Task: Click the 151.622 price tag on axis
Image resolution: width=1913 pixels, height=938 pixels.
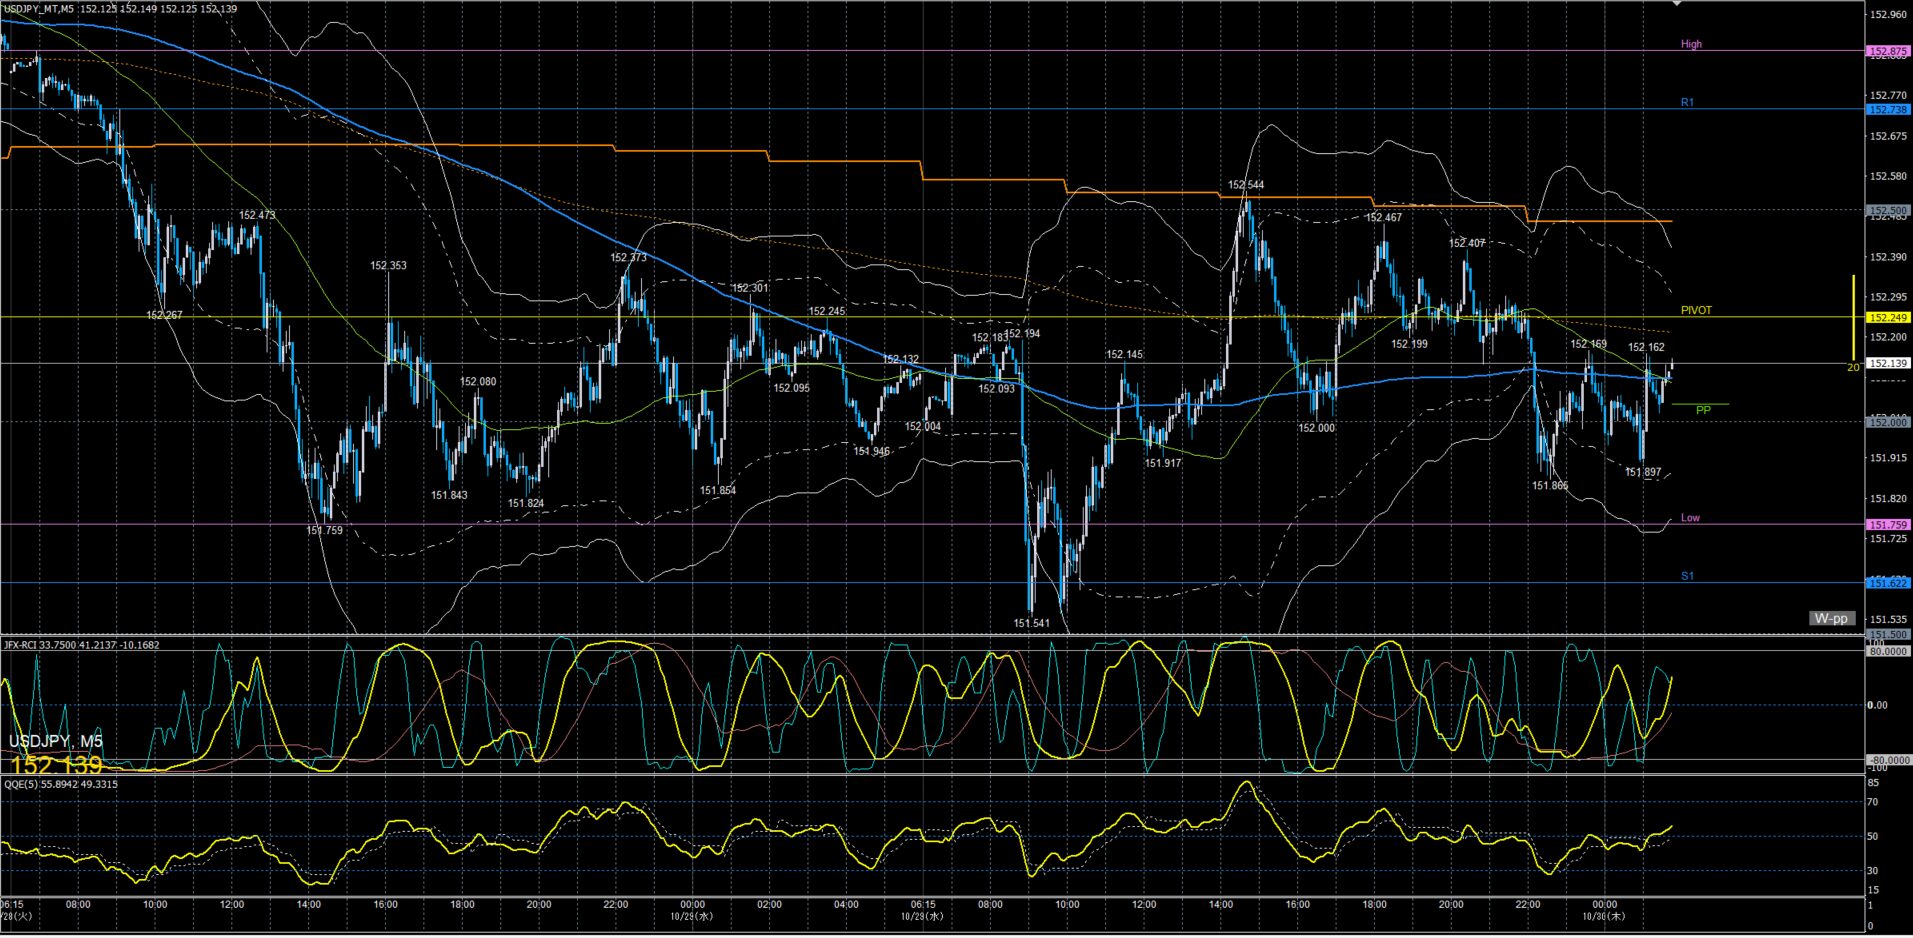Action: point(1887,583)
